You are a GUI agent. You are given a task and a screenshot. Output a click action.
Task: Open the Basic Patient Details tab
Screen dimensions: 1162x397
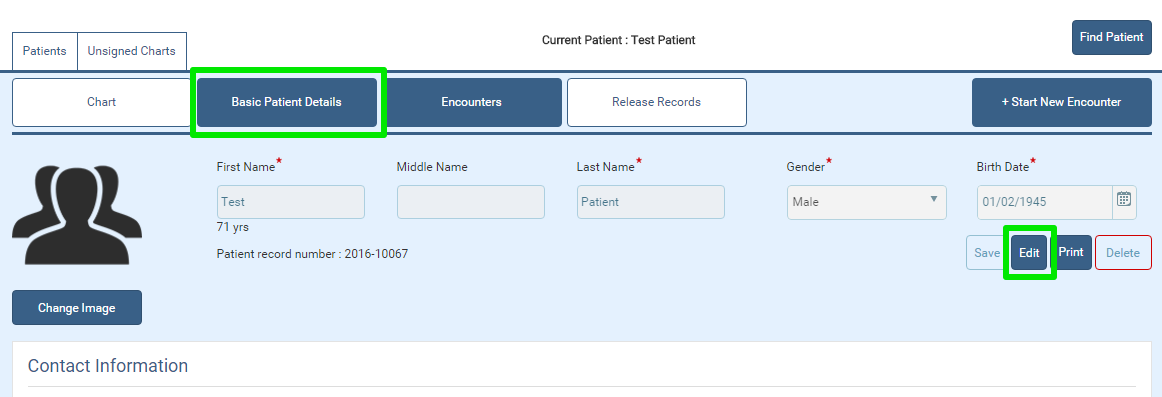pos(287,102)
